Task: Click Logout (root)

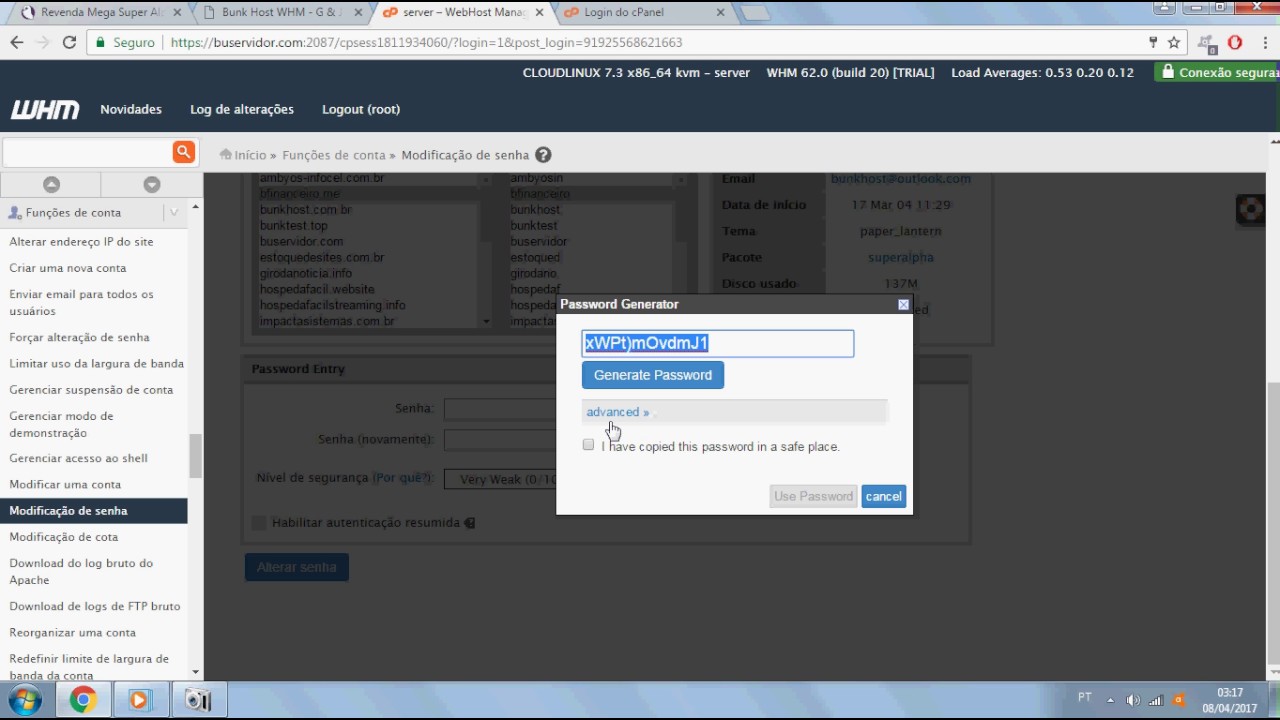Action: 361,109
